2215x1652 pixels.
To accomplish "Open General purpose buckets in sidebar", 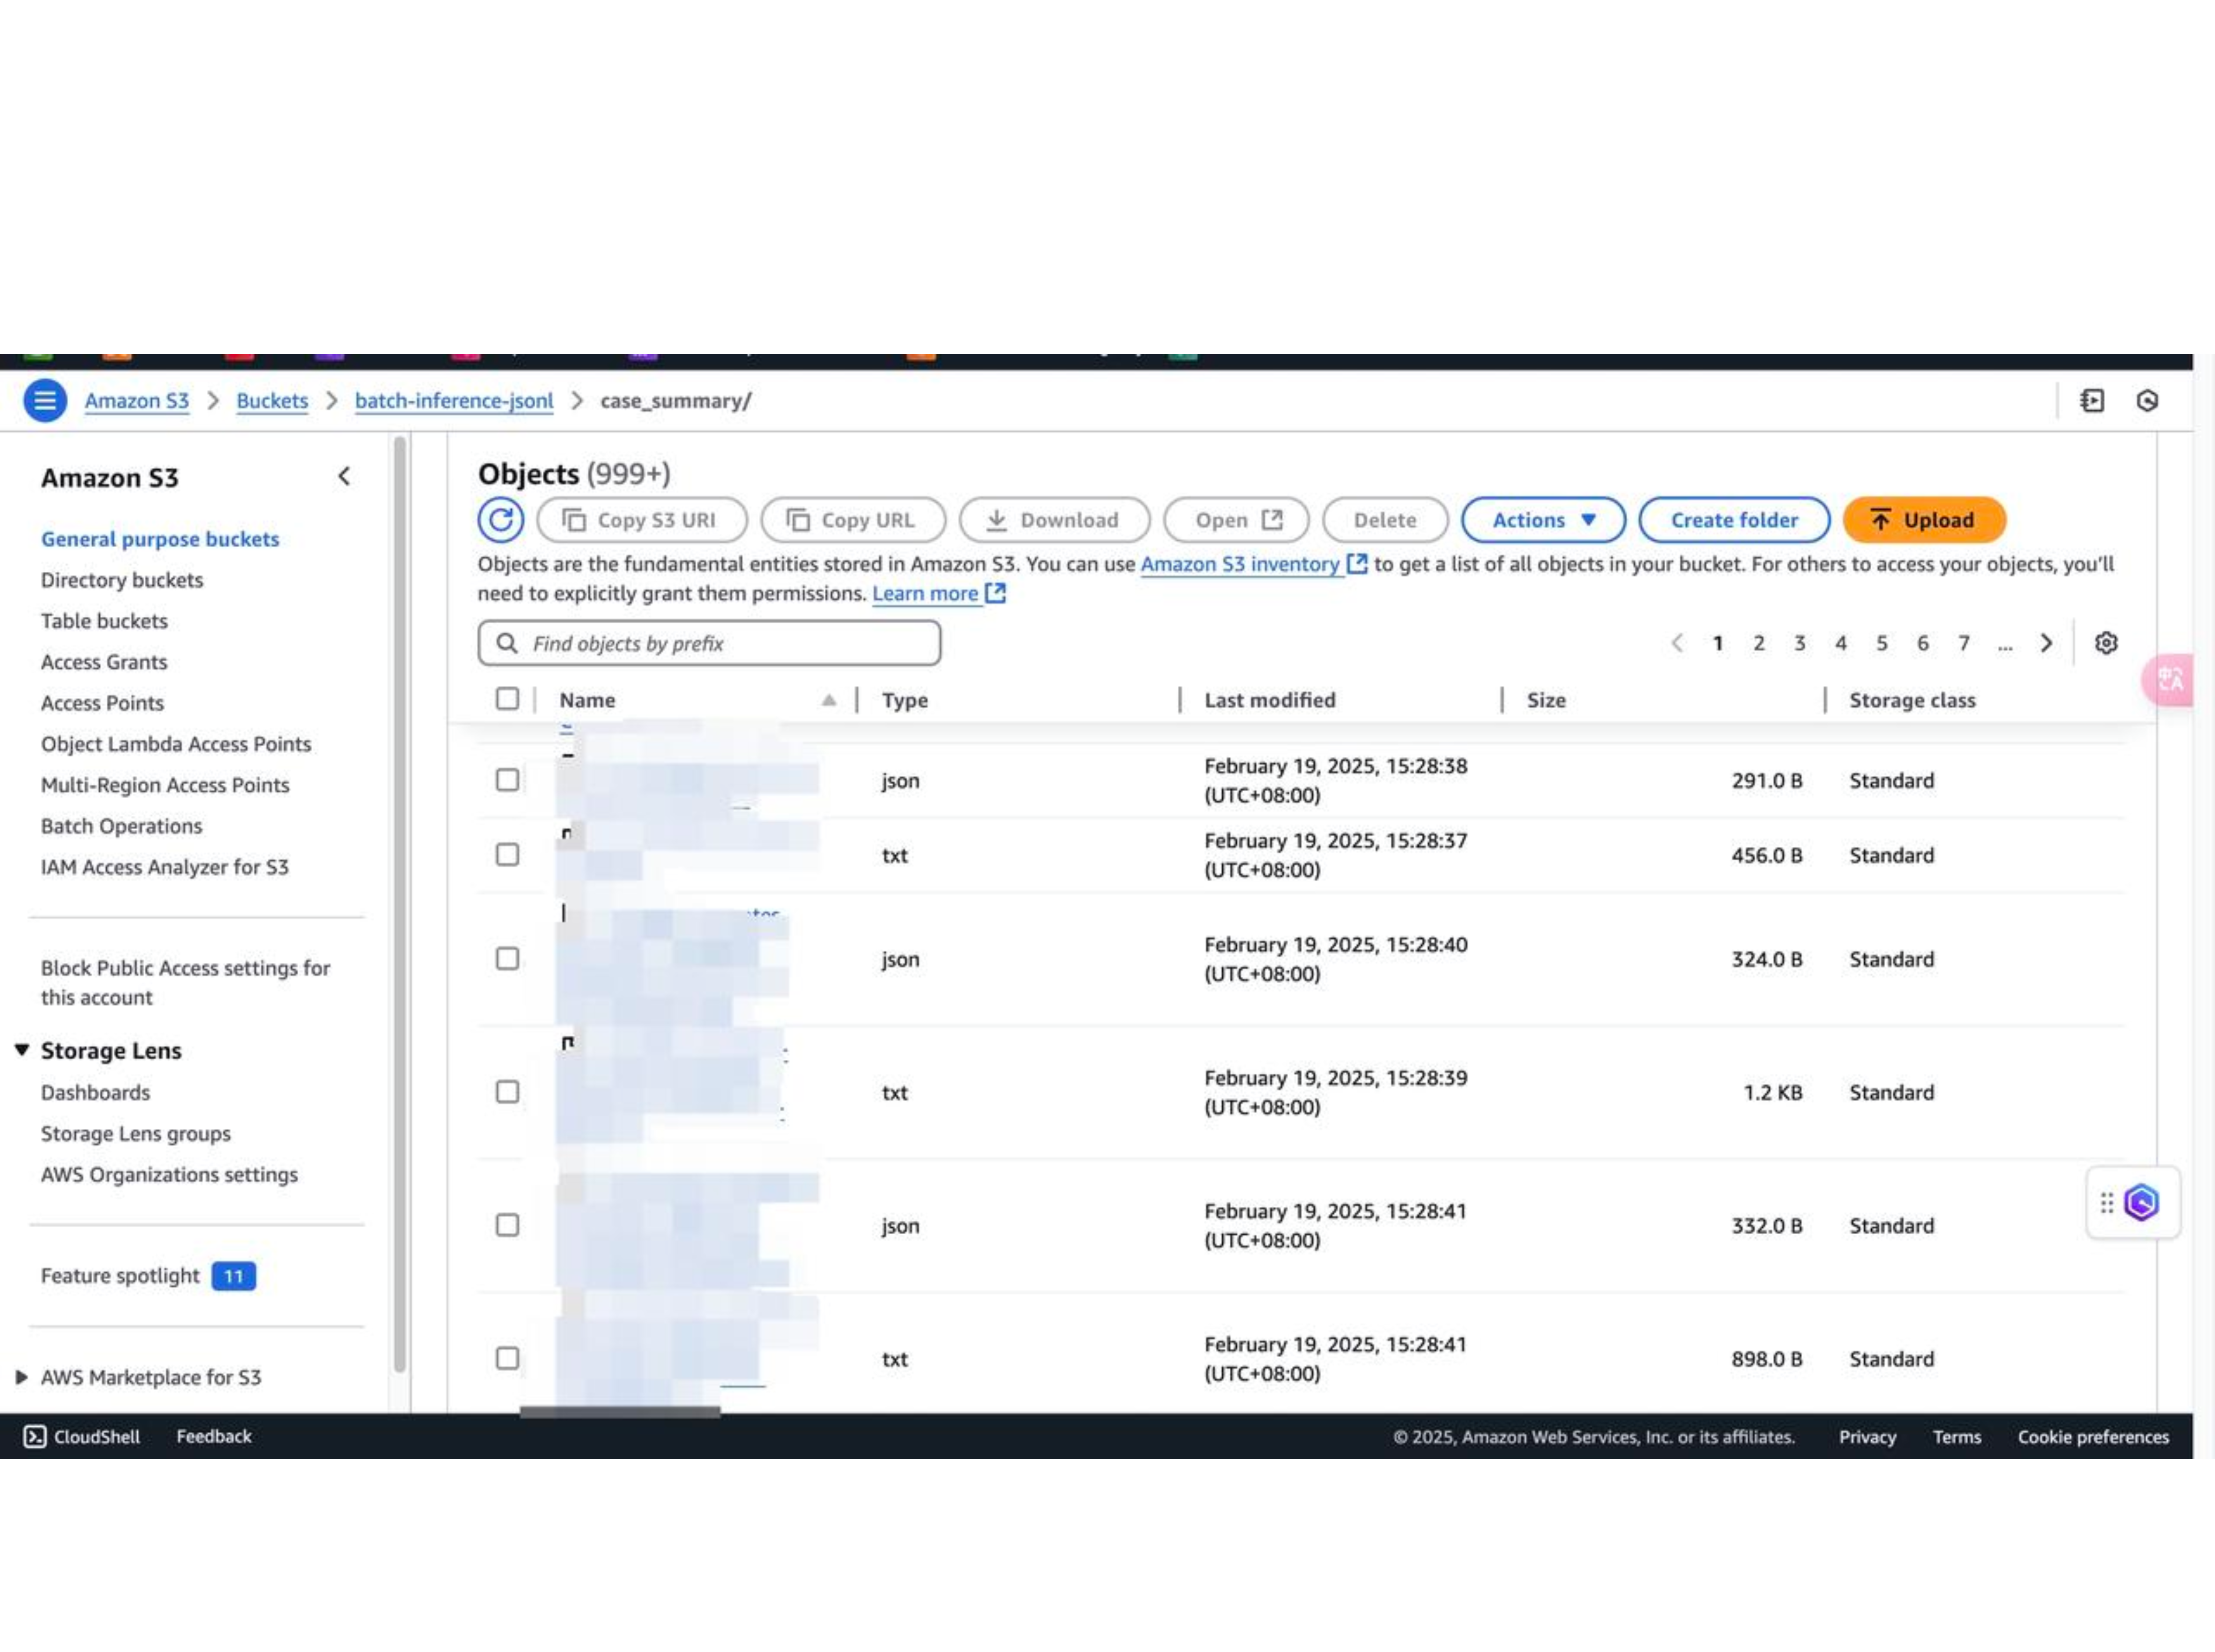I will click(160, 539).
